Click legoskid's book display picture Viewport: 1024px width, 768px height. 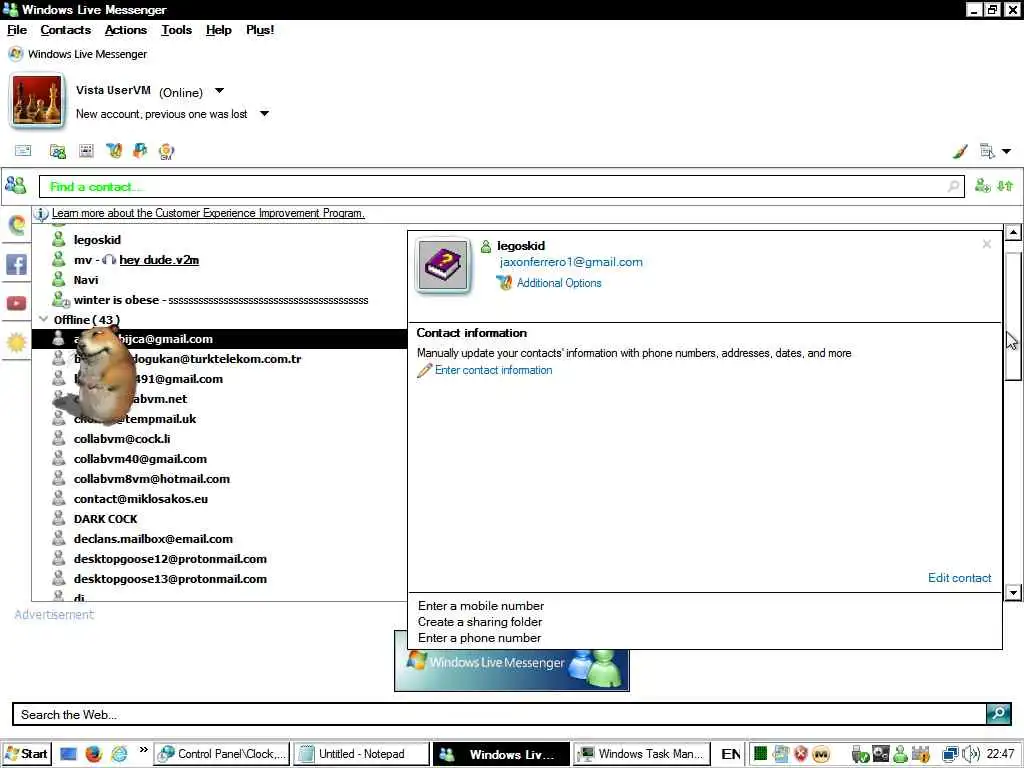click(443, 264)
